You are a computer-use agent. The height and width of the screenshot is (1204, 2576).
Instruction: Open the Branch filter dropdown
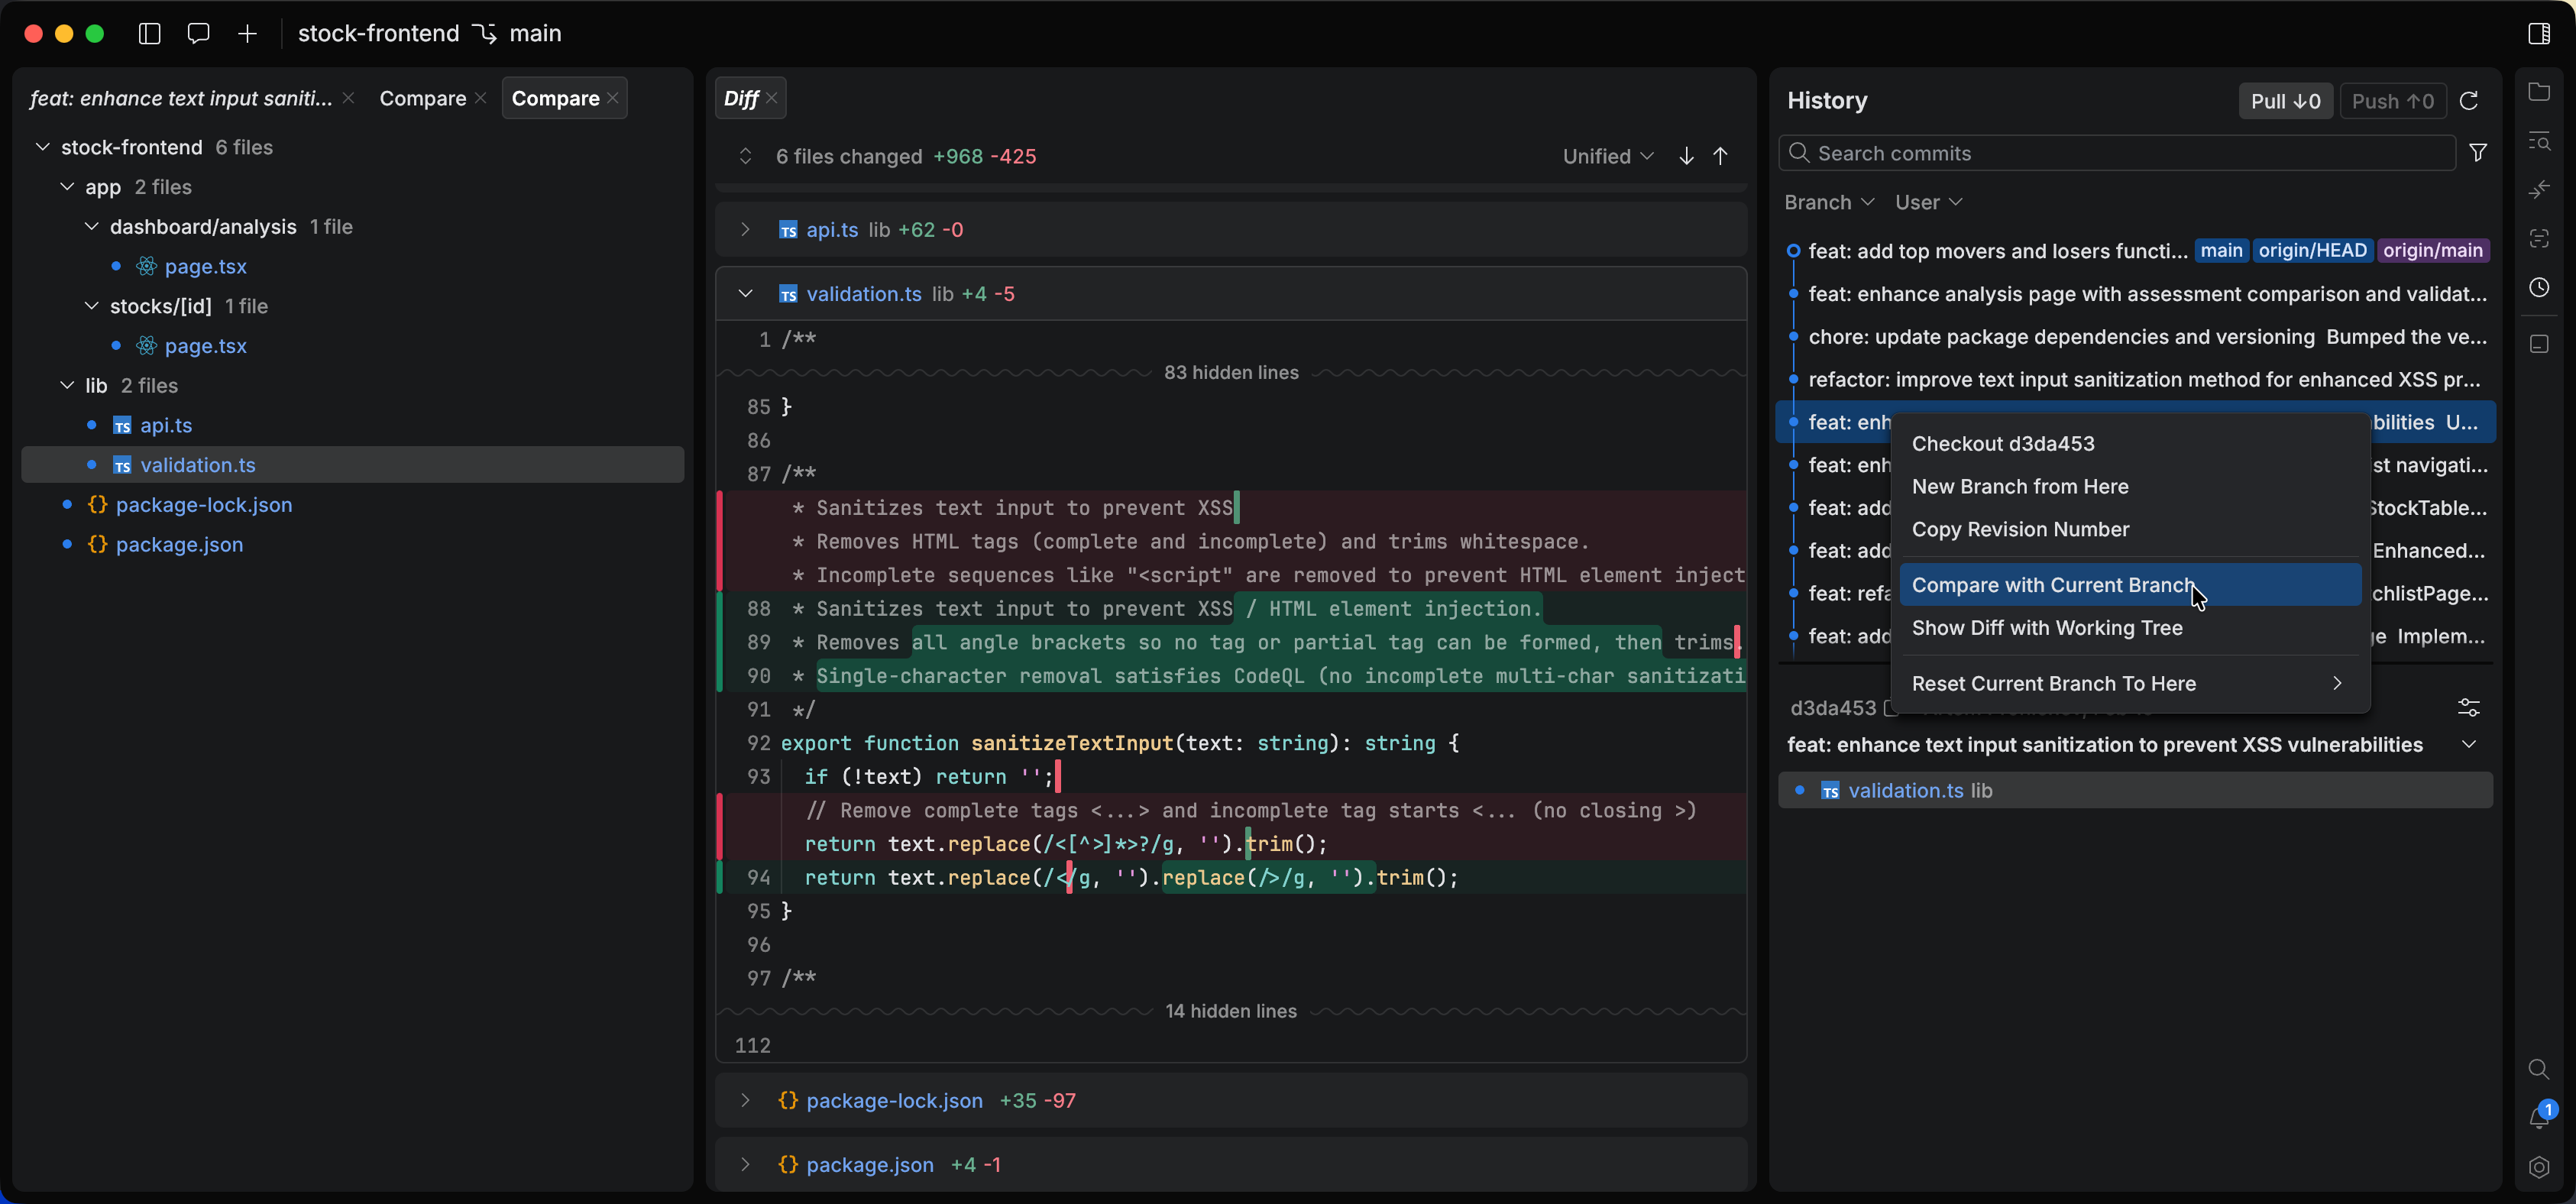pyautogui.click(x=1828, y=202)
